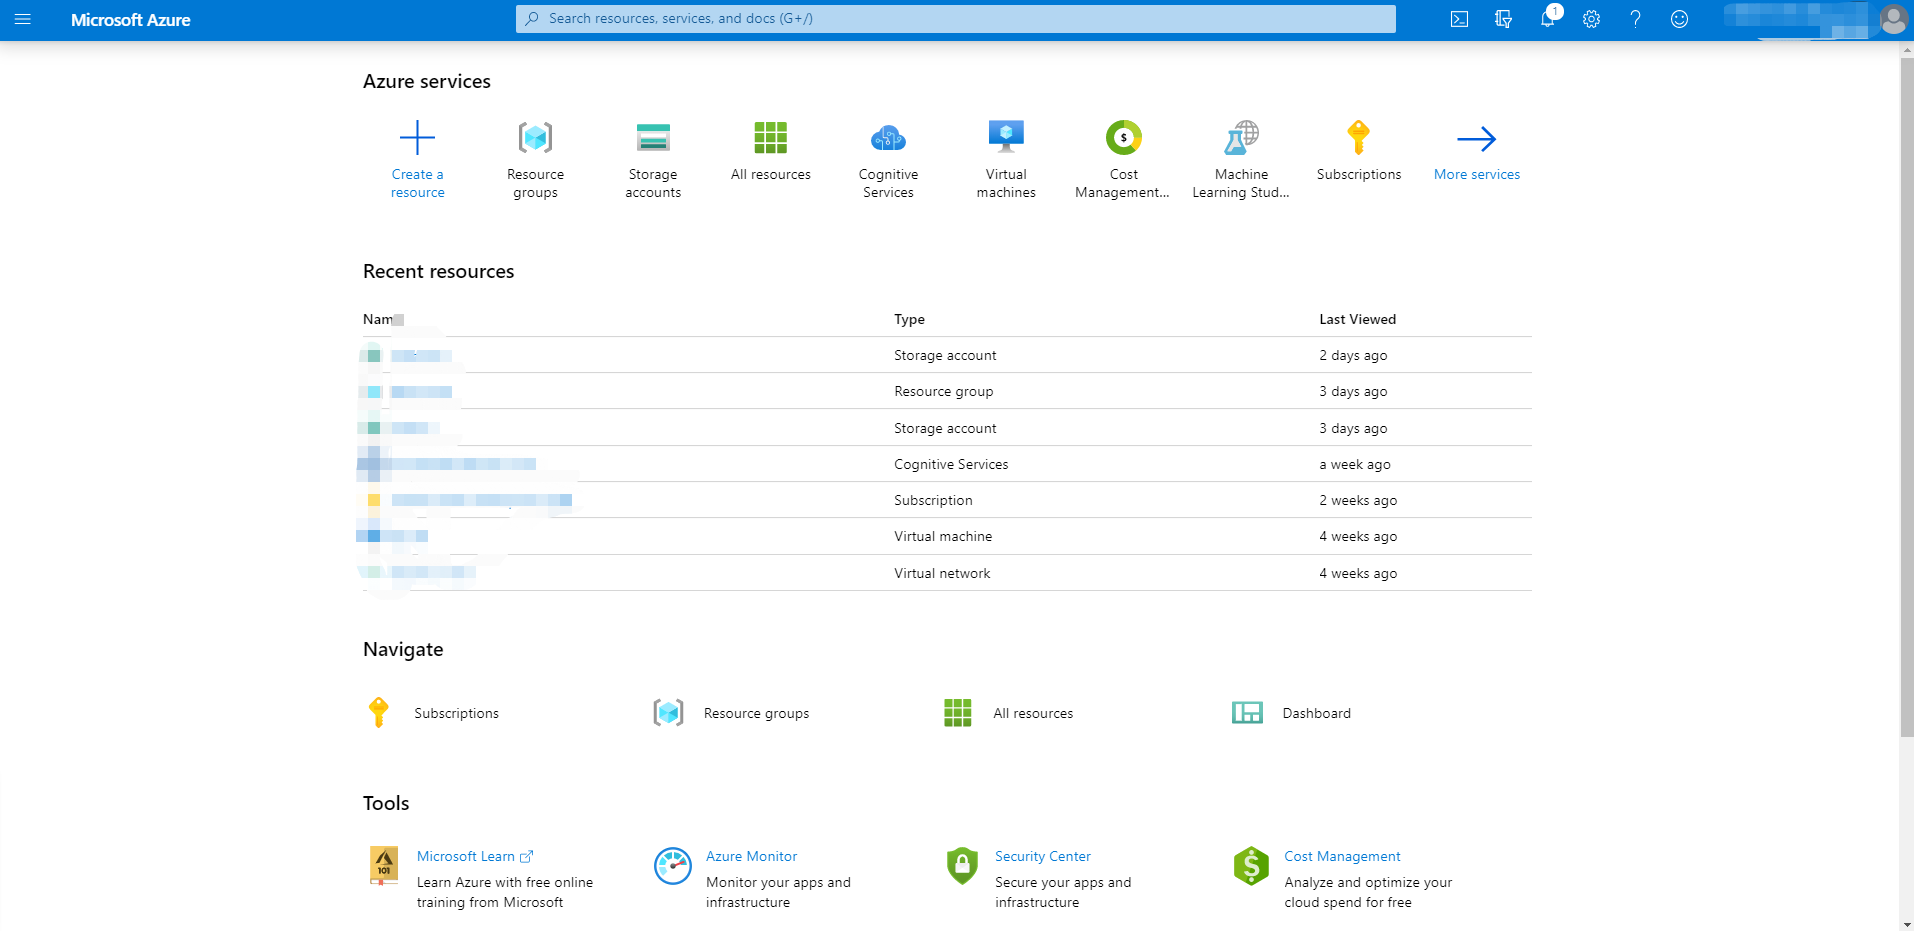Open the Cost Management service icon

pos(1123,138)
